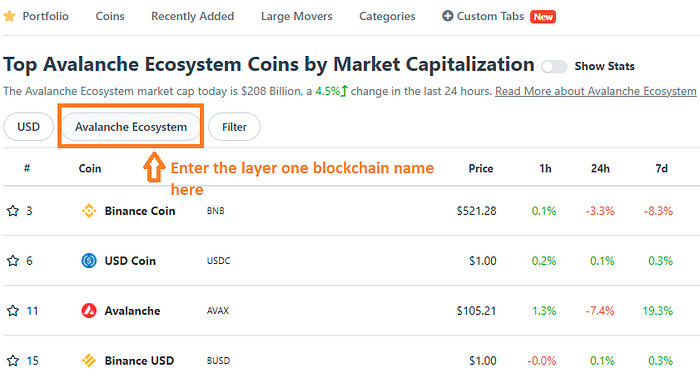Open the Binance USD coin page
The width and height of the screenshot is (700, 379).
(139, 360)
